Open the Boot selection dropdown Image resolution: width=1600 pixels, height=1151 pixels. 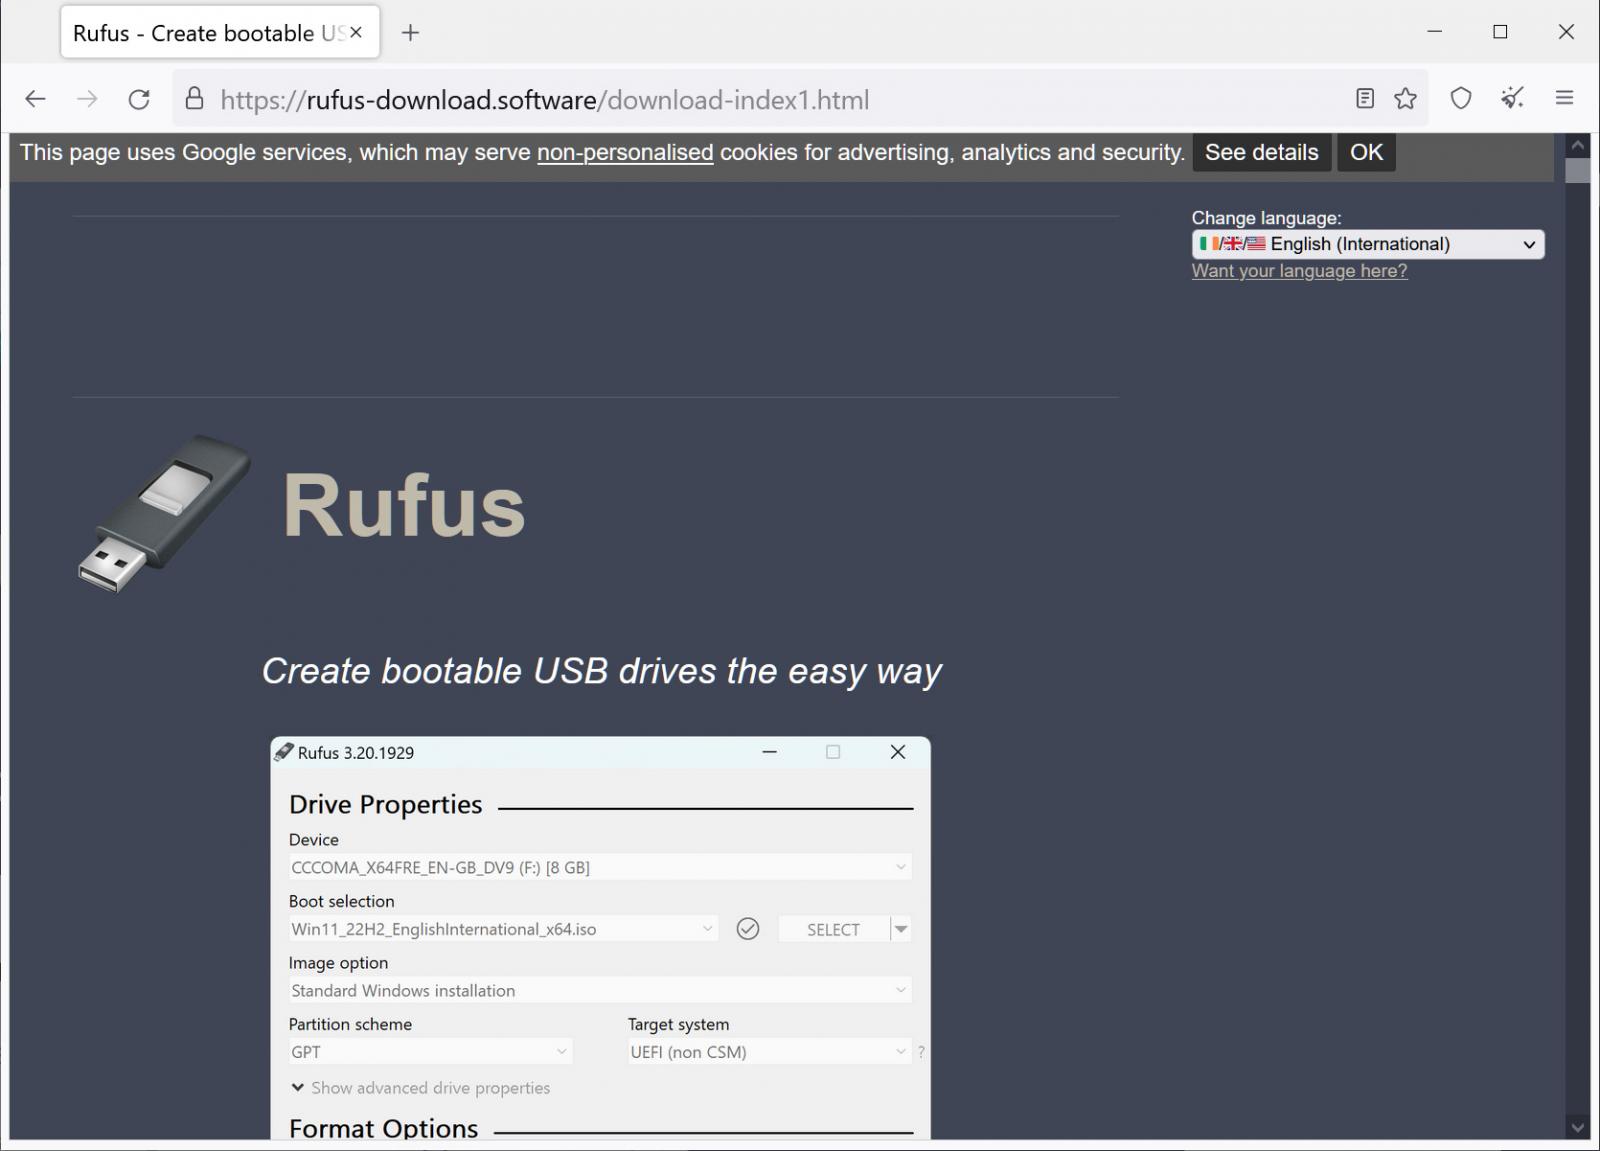click(x=503, y=929)
